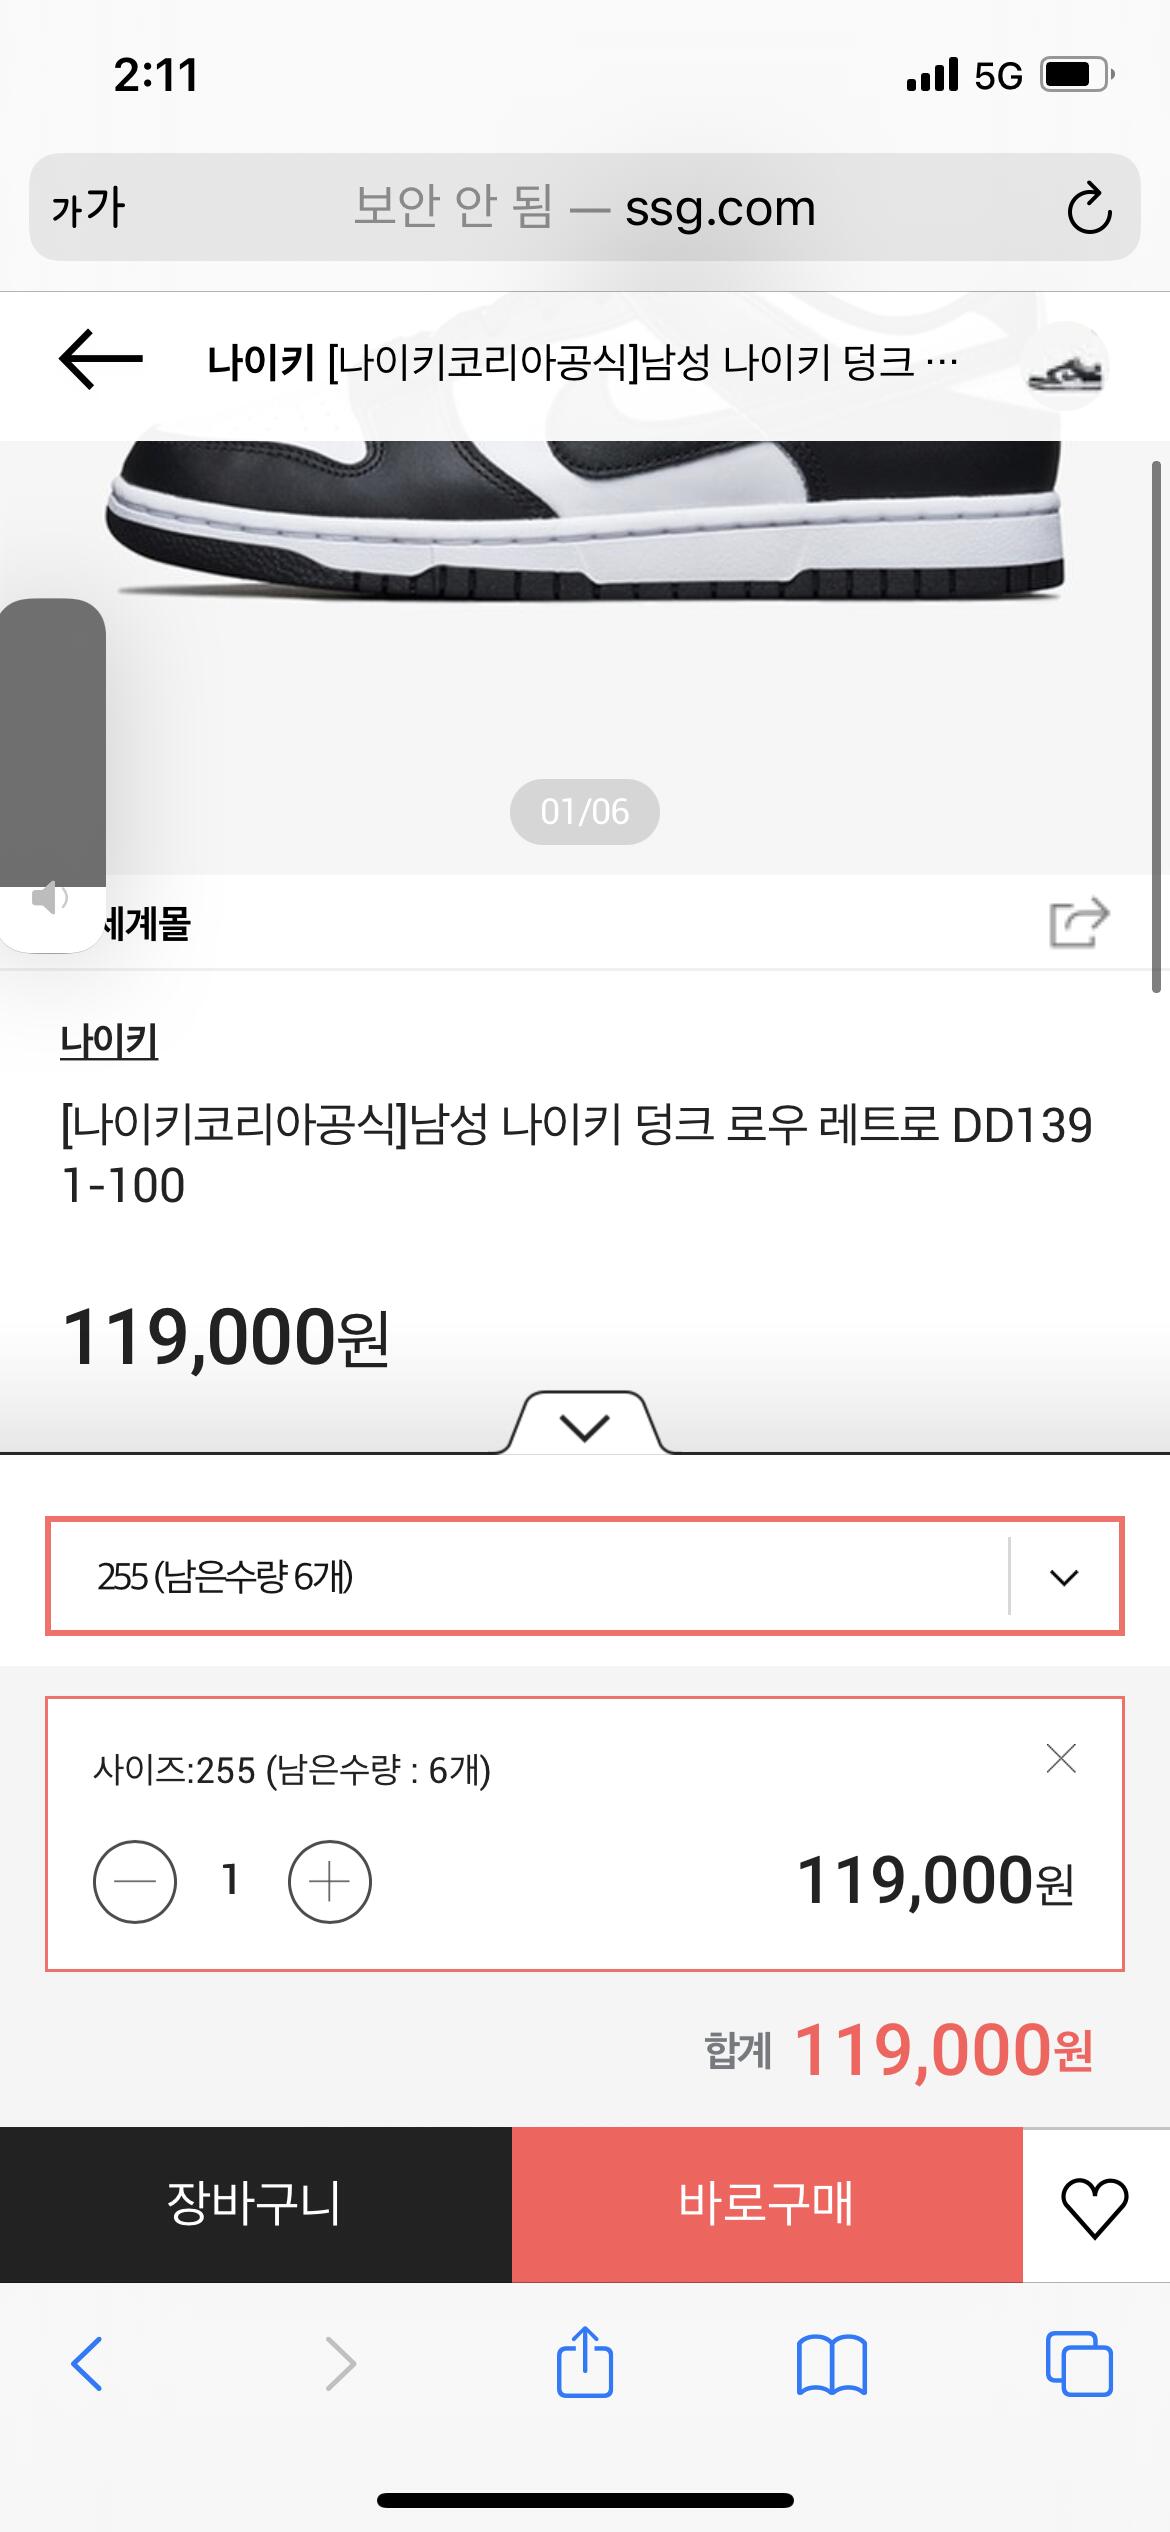
Task: Decrease quantity with the minus button
Action: (x=135, y=1882)
